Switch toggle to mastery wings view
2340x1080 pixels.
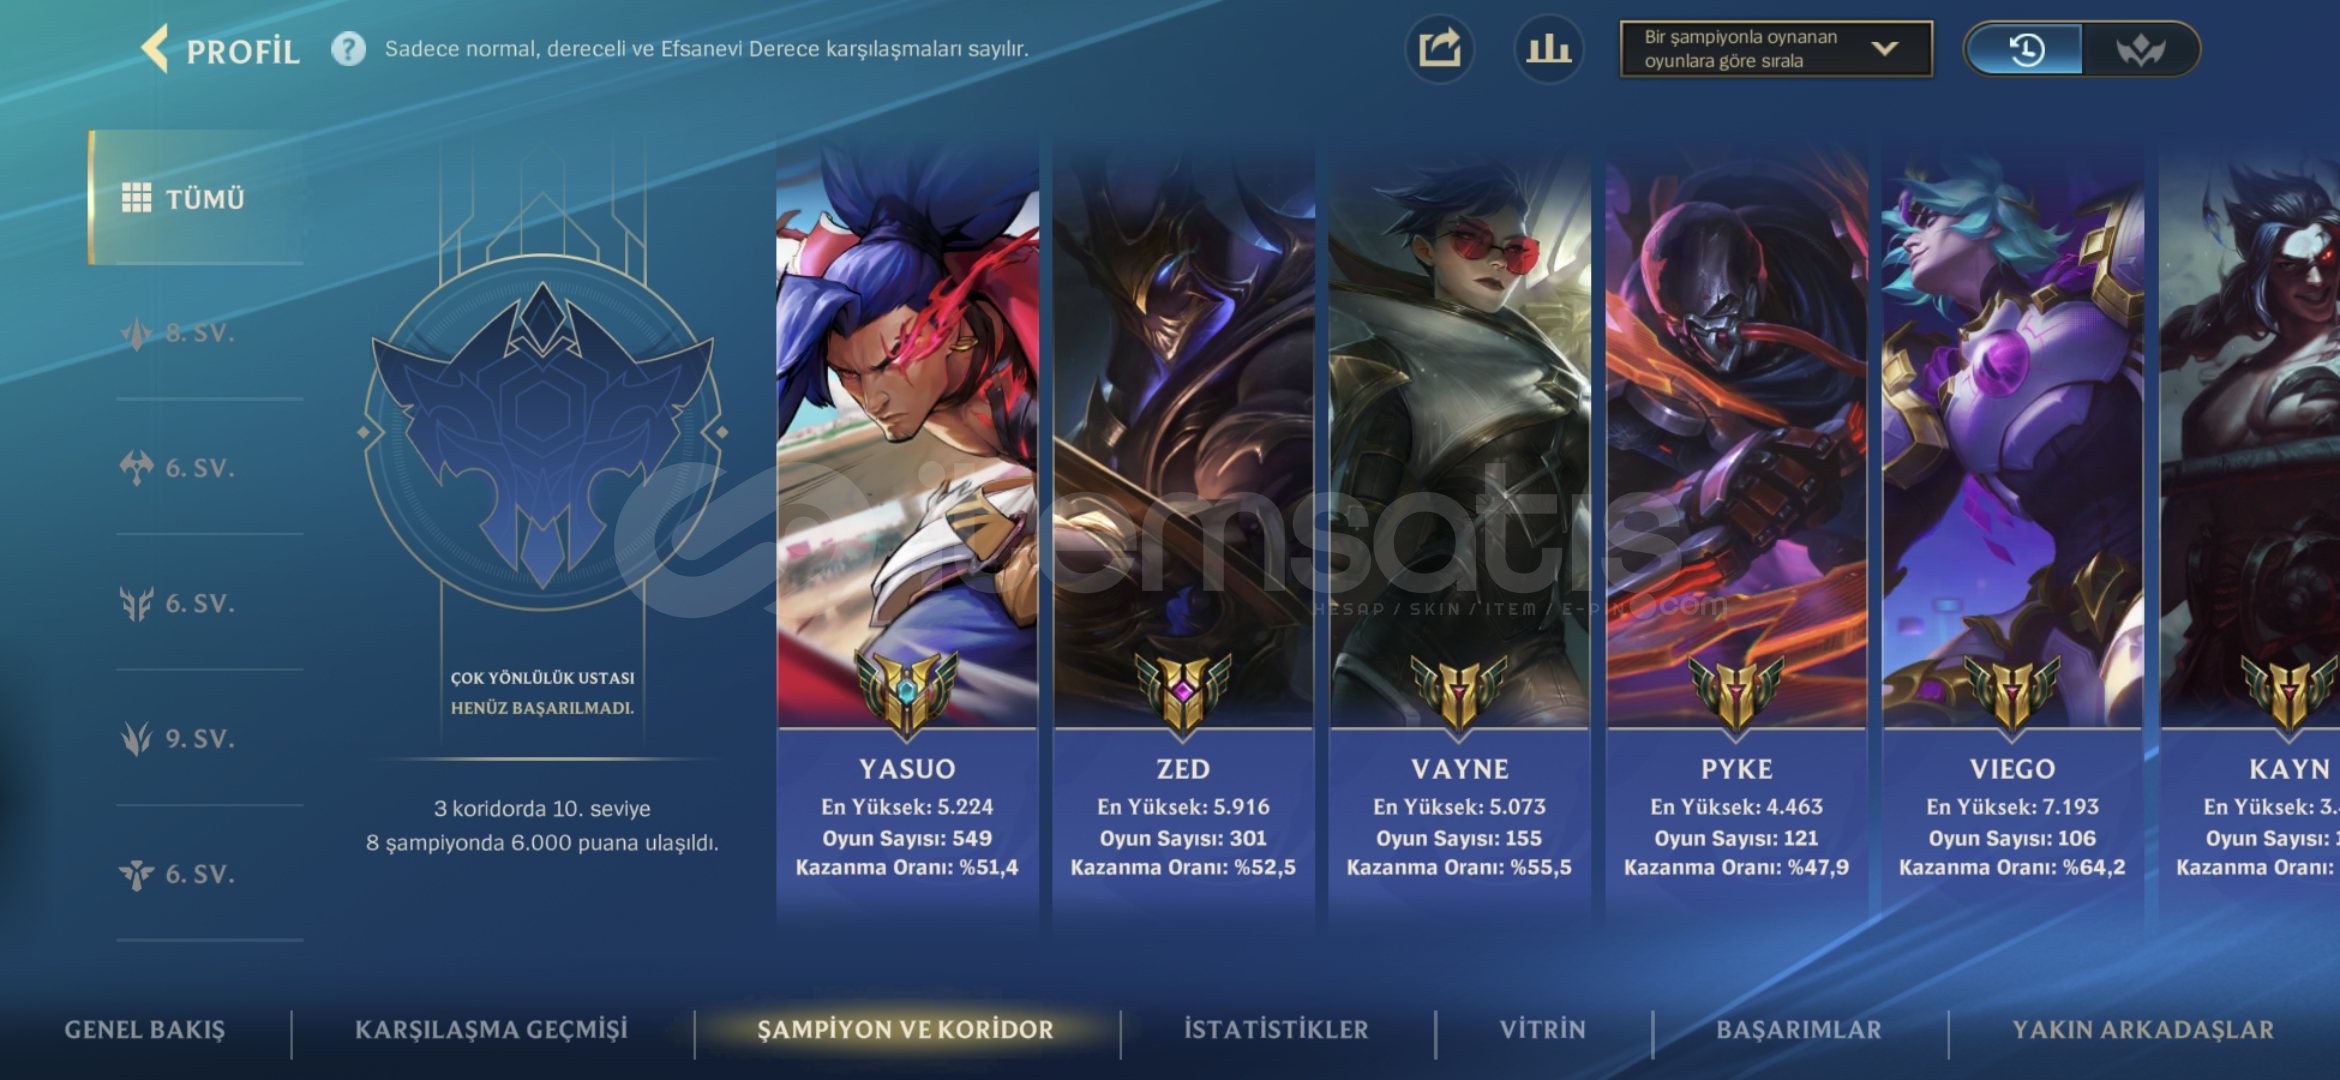(x=2140, y=49)
